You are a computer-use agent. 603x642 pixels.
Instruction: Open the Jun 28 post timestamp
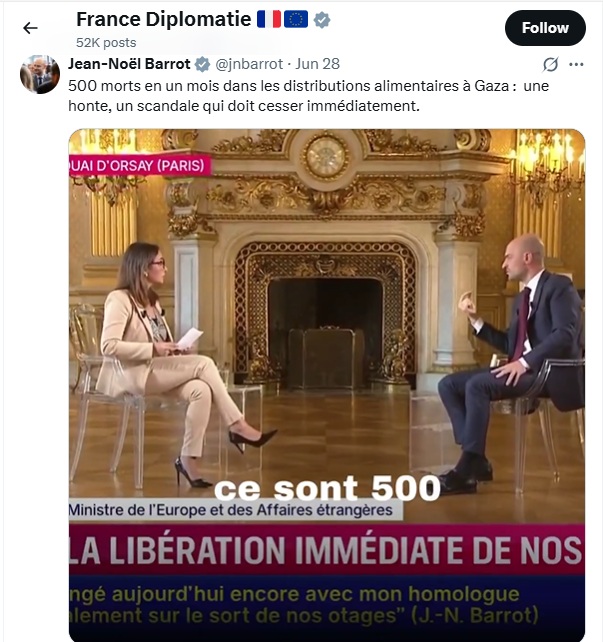pyautogui.click(x=317, y=64)
